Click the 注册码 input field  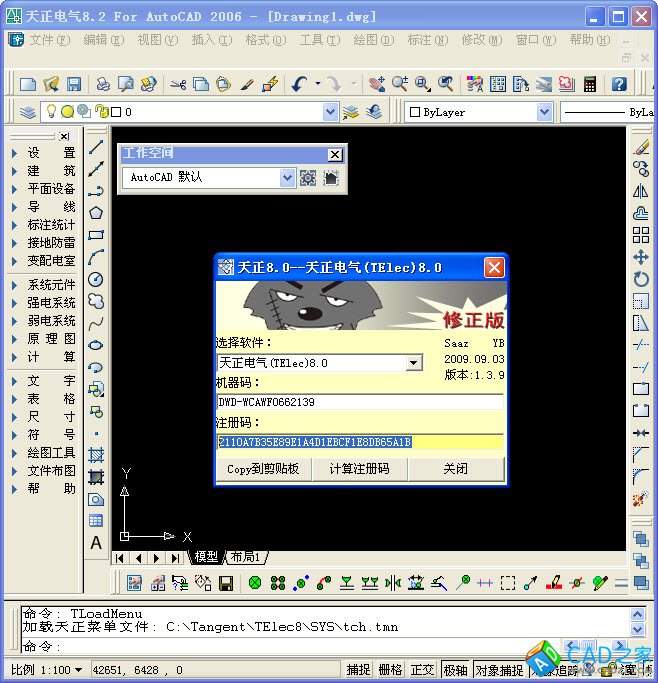pyautogui.click(x=360, y=442)
